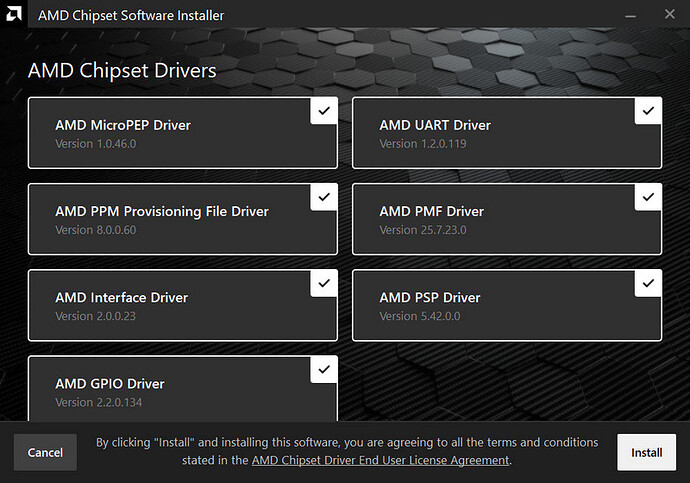Image resolution: width=690 pixels, height=483 pixels.
Task: Click the AMD Interface Driver title text
Action: coord(121,298)
